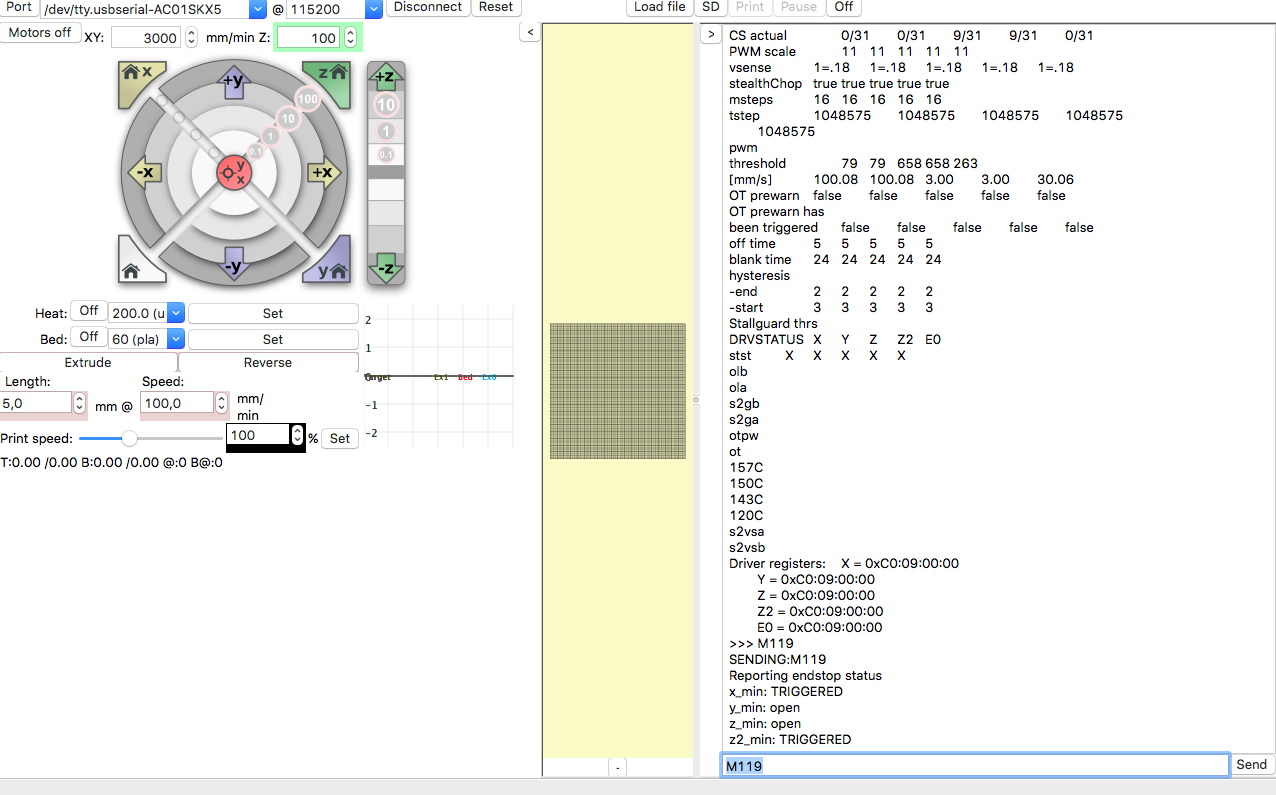Open the serial port dropdown
Viewport: 1276px width, 795px height.
point(258,9)
